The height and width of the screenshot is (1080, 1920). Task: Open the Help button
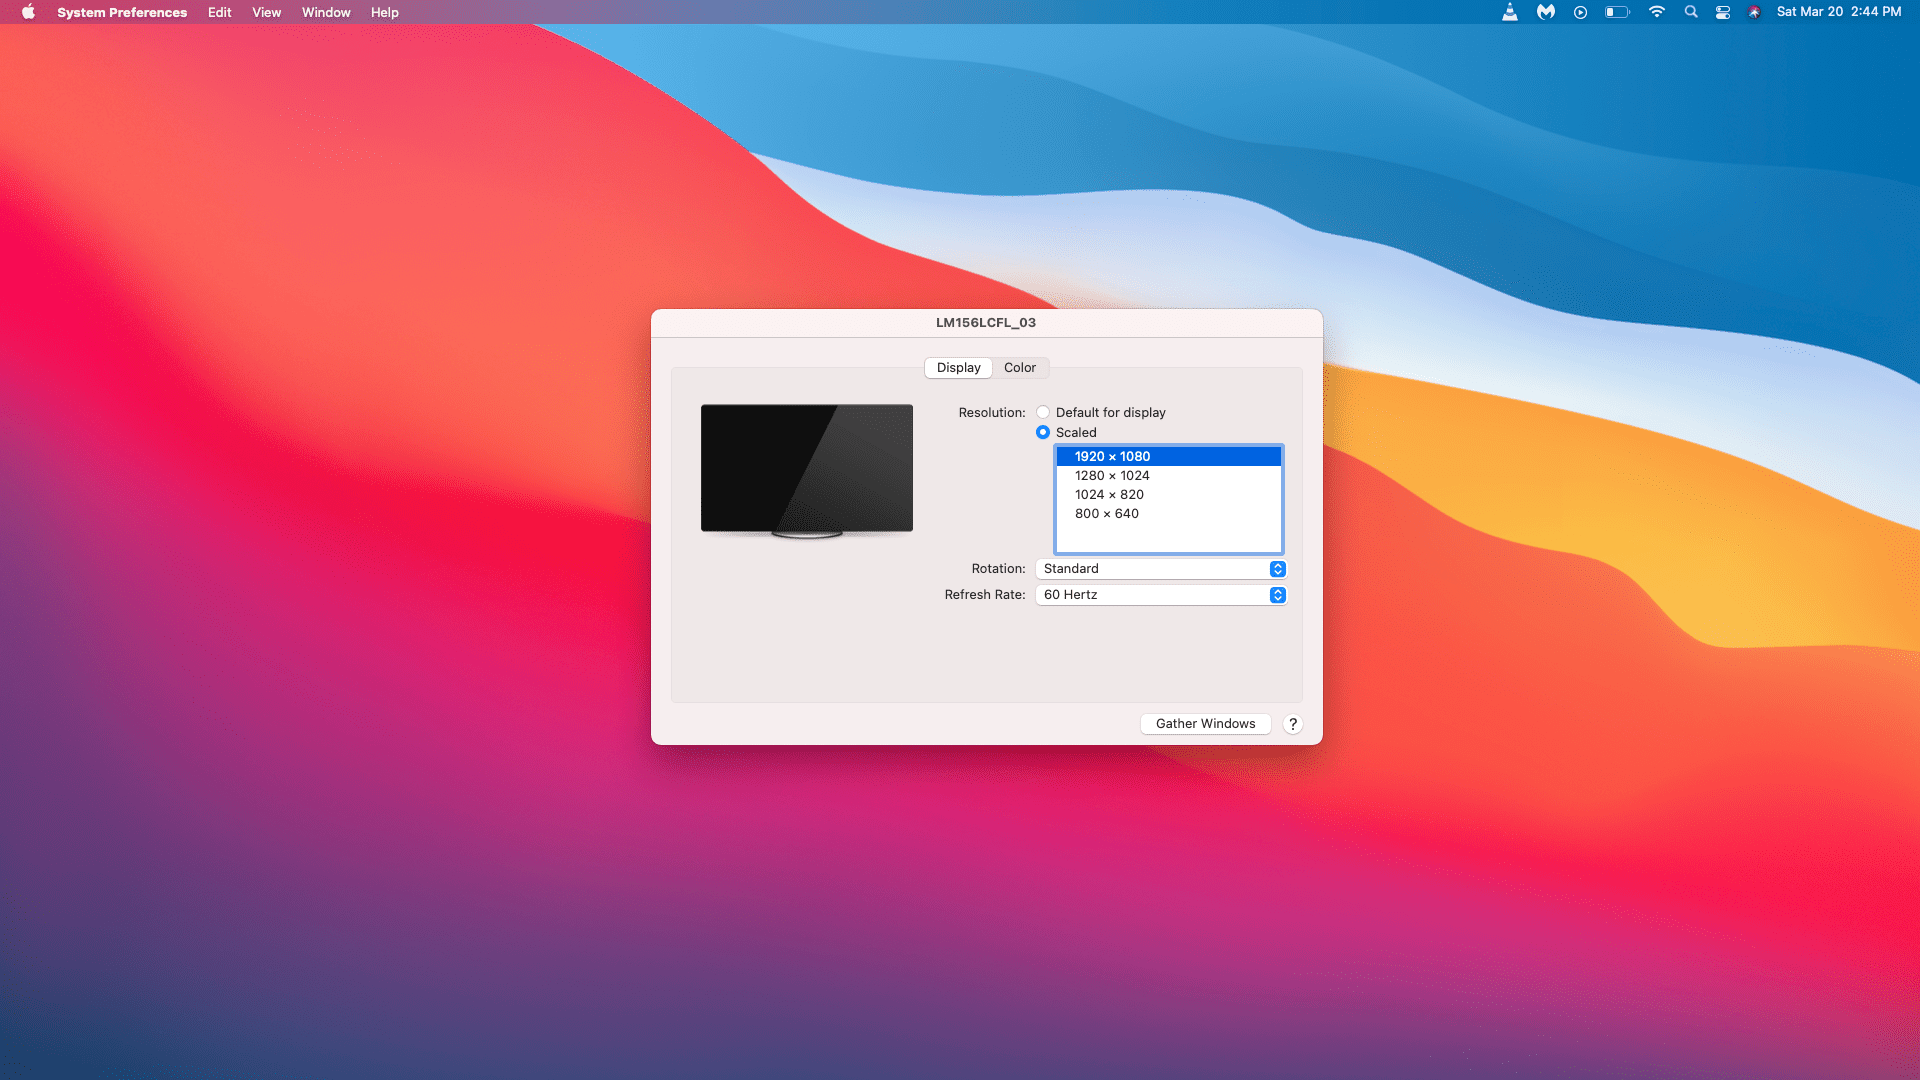click(1294, 723)
